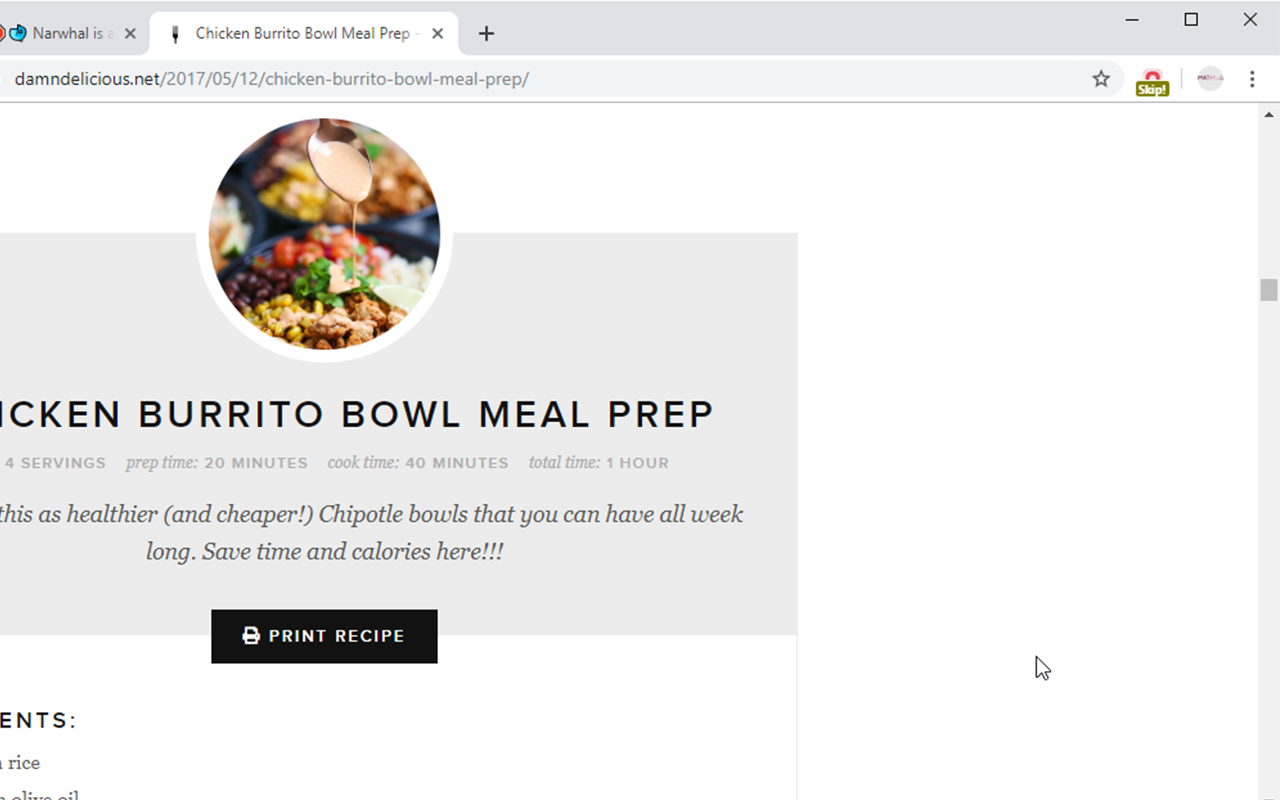Image resolution: width=1280 pixels, height=800 pixels.
Task: Click the Skip! extension icon
Action: [x=1152, y=81]
